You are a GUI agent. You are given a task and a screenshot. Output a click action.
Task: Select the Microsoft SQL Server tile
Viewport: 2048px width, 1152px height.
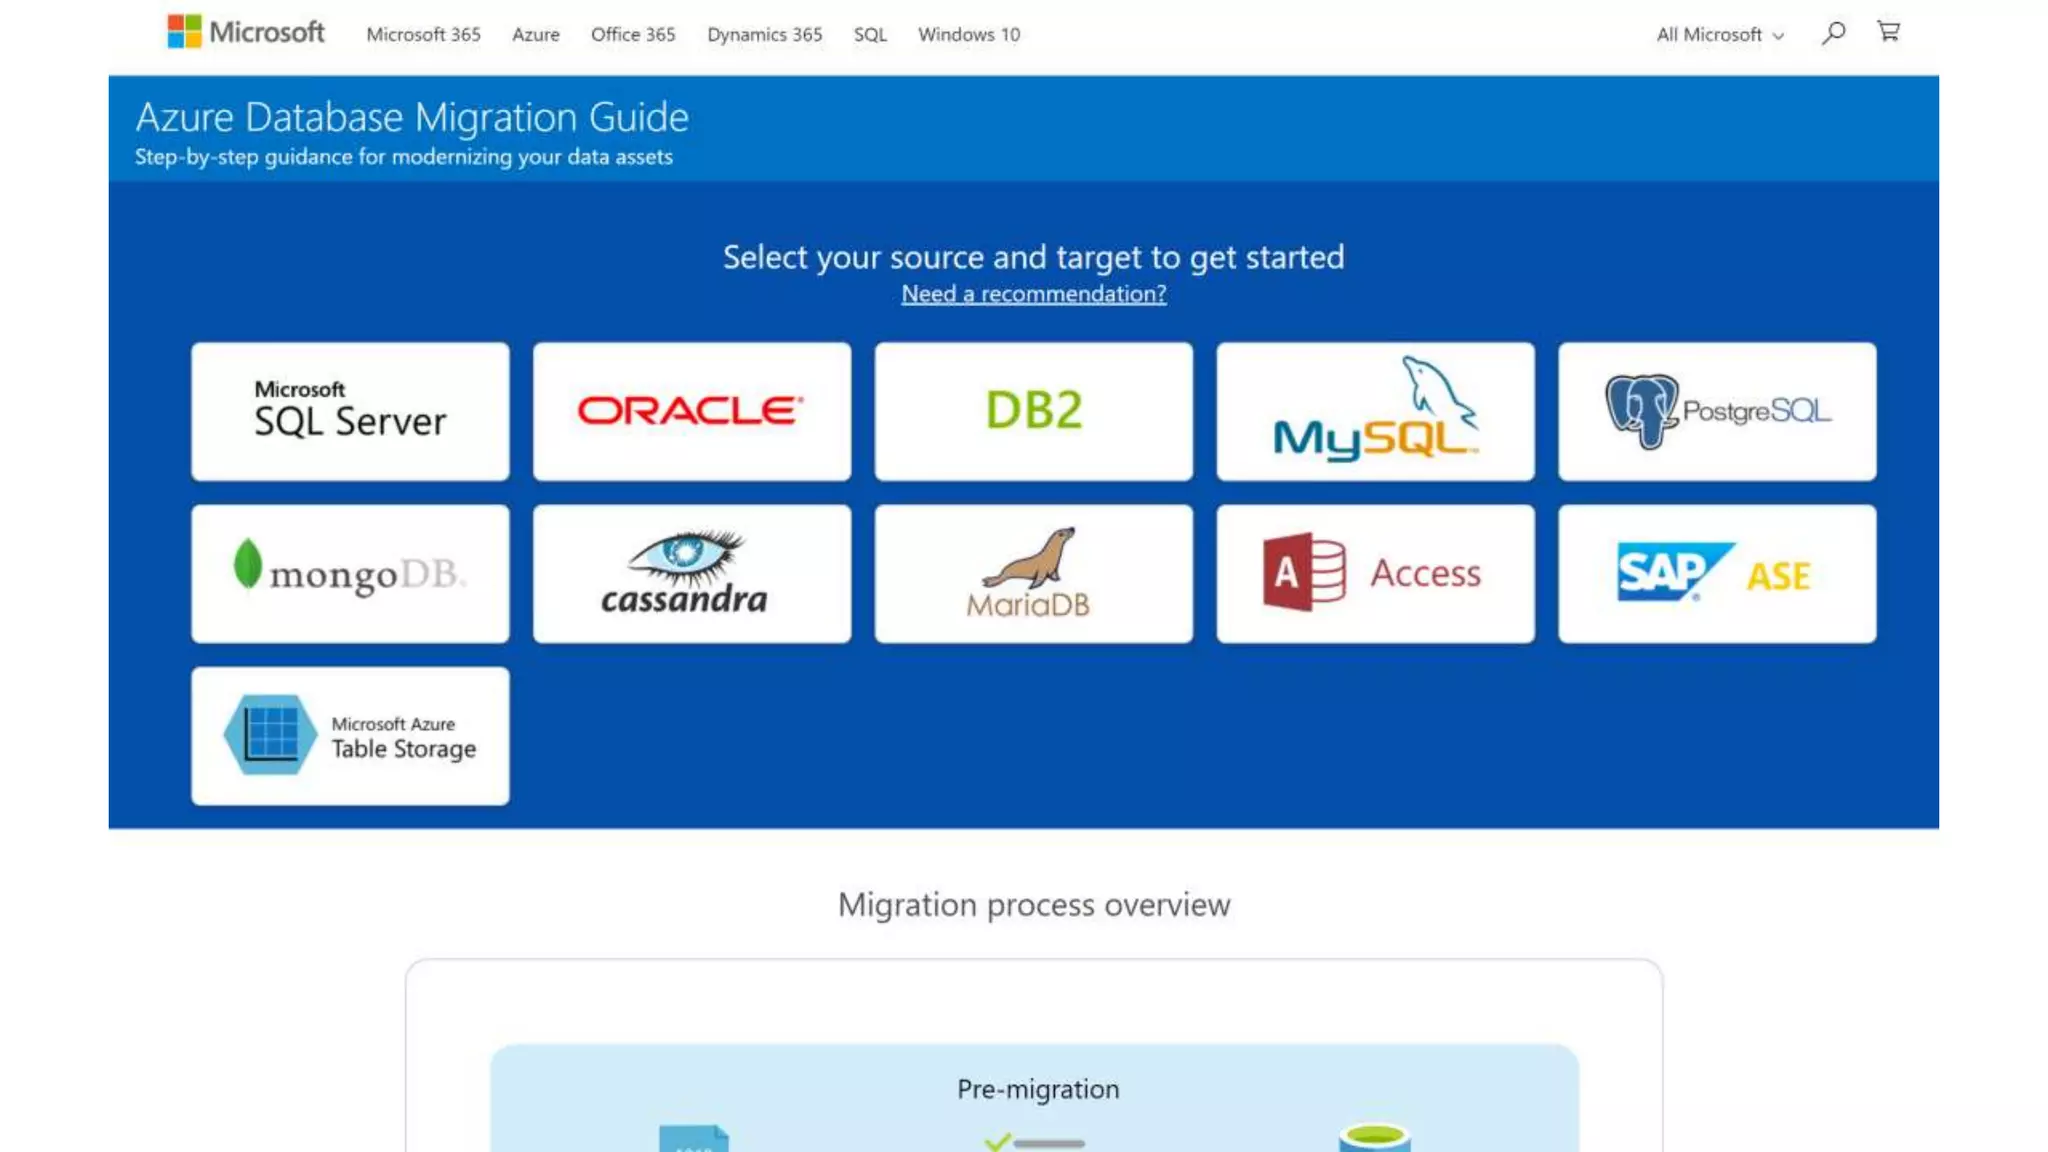point(350,411)
